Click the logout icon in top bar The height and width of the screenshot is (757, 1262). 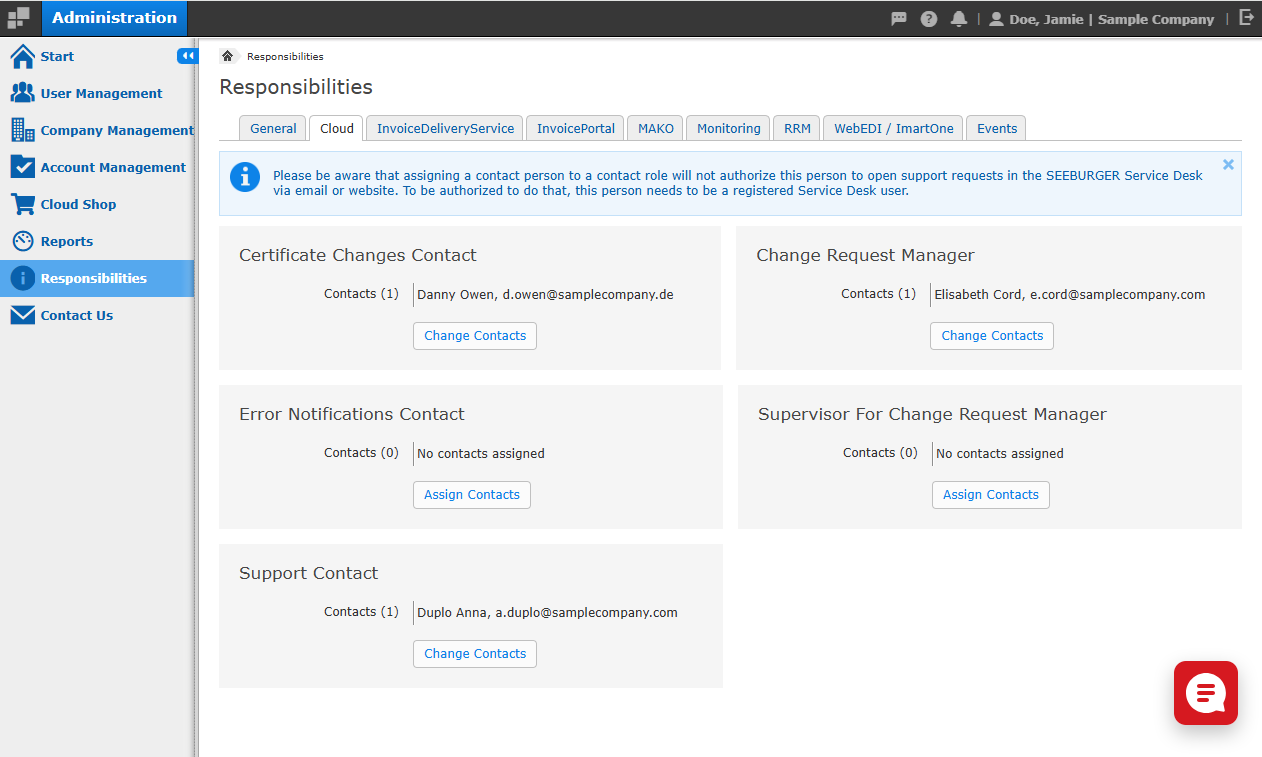pos(1246,18)
